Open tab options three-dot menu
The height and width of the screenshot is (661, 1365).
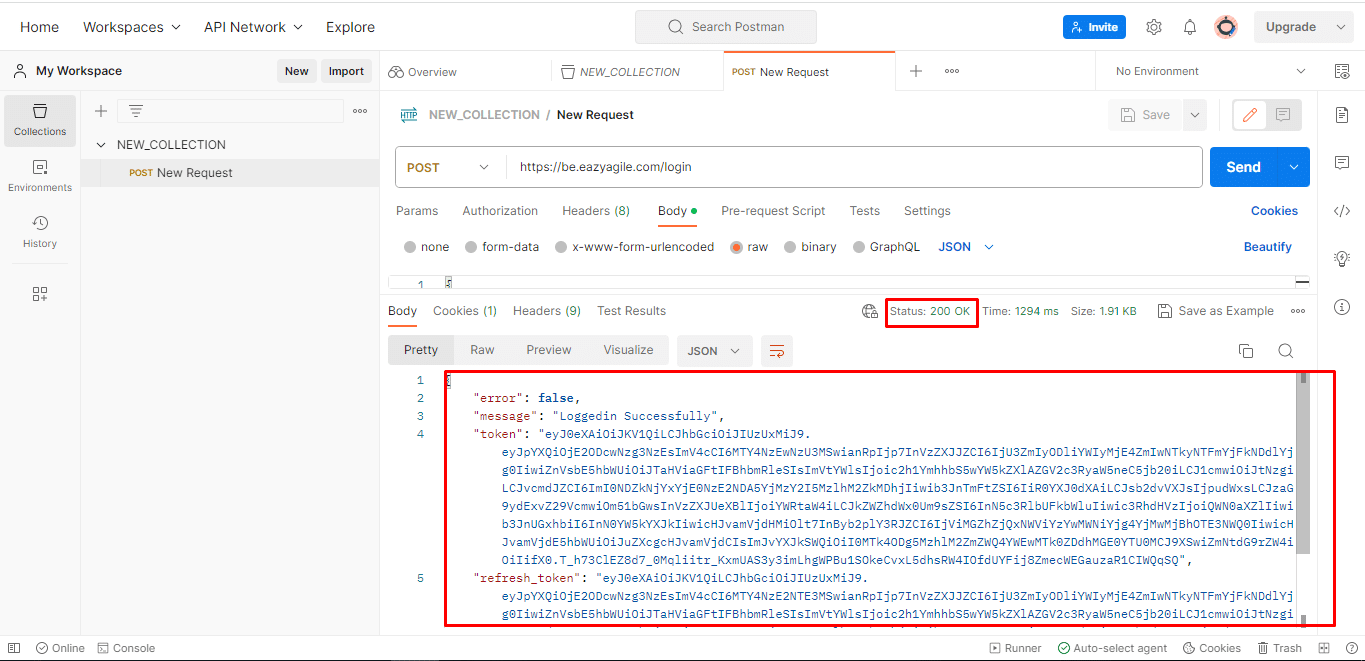point(952,71)
